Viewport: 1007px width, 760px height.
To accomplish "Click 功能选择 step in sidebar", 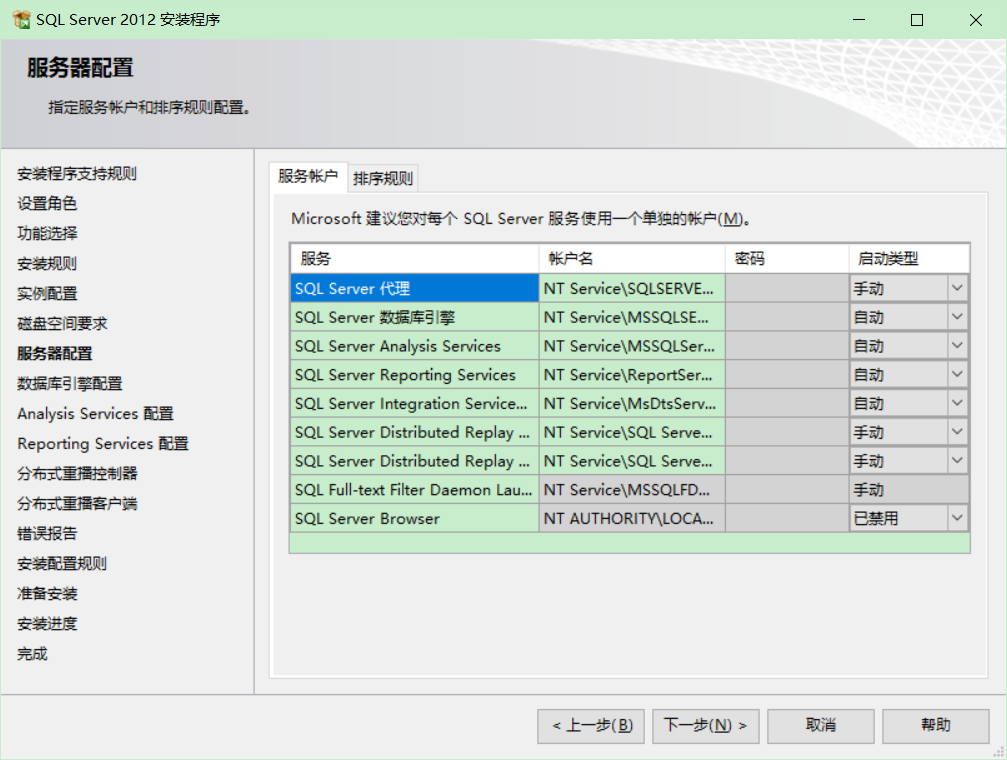I will pyautogui.click(x=47, y=233).
